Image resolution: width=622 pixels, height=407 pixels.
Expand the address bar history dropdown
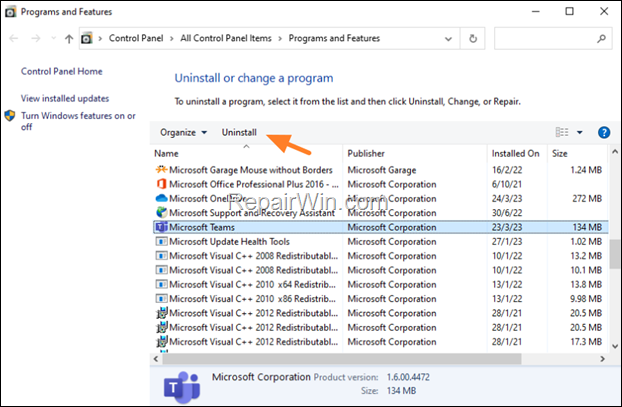click(x=448, y=39)
